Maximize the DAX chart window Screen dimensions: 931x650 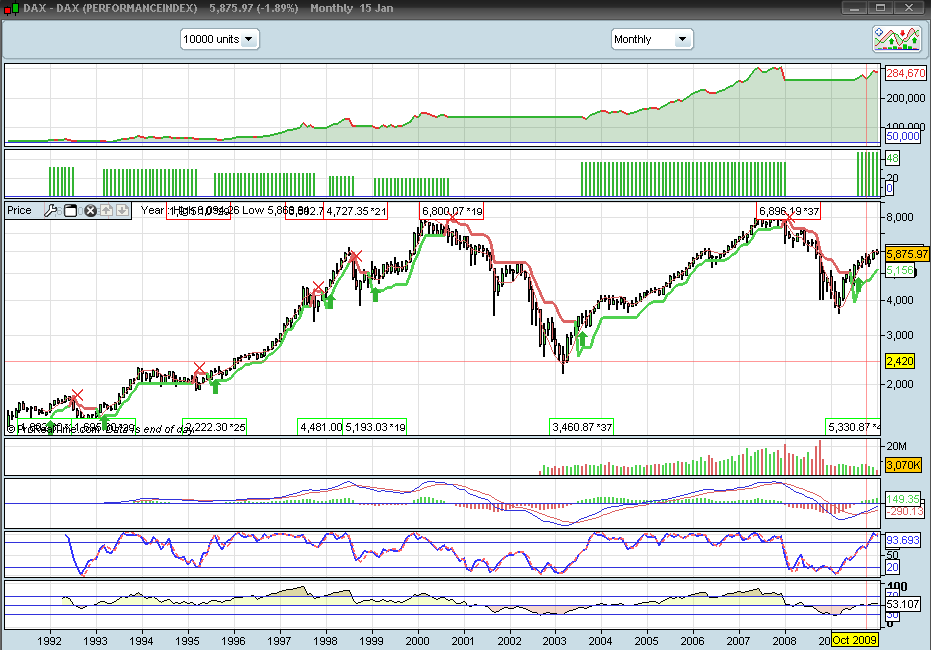tap(882, 8)
